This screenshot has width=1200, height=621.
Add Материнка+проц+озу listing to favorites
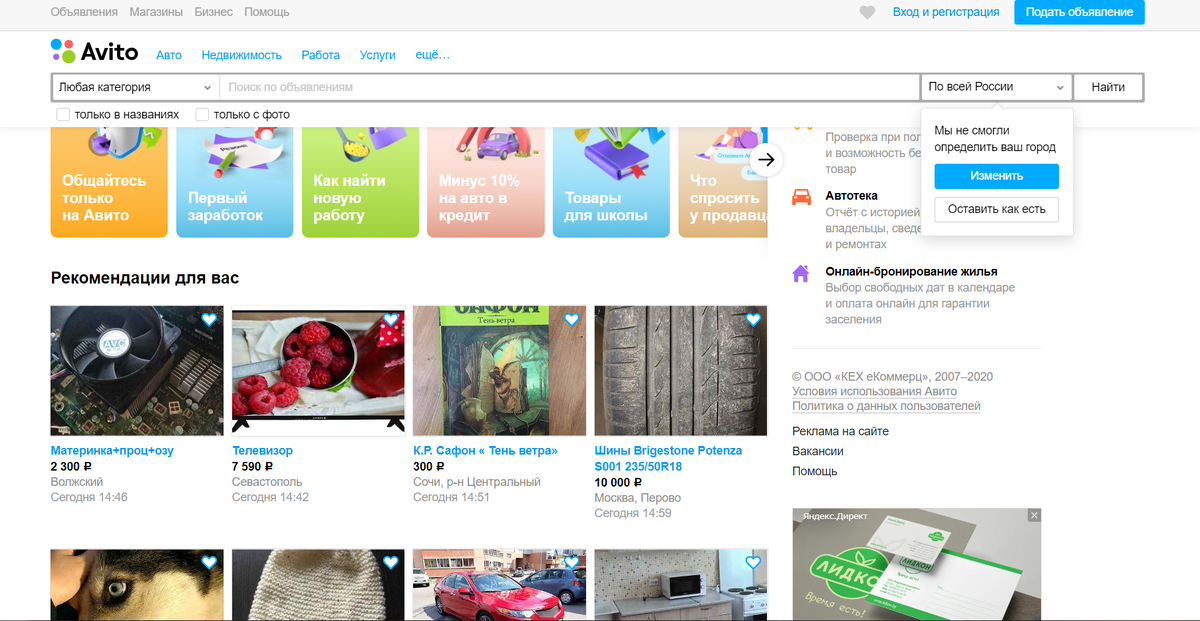pos(209,320)
